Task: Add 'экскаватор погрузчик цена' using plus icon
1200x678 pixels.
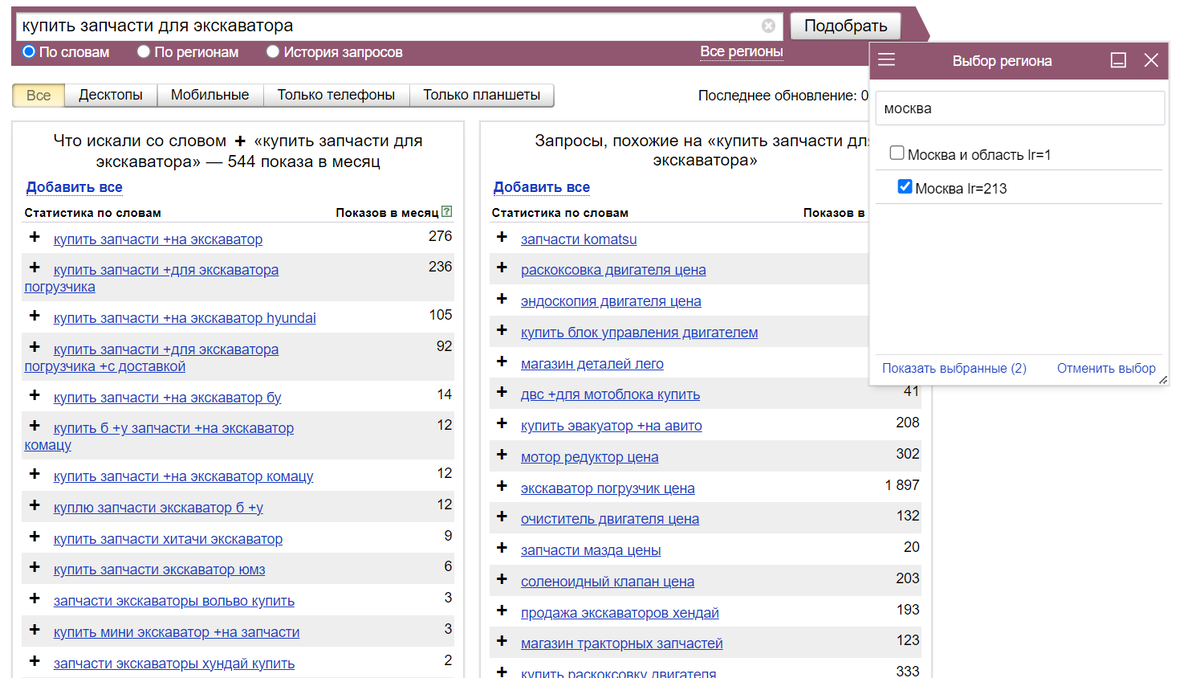Action: click(502, 487)
